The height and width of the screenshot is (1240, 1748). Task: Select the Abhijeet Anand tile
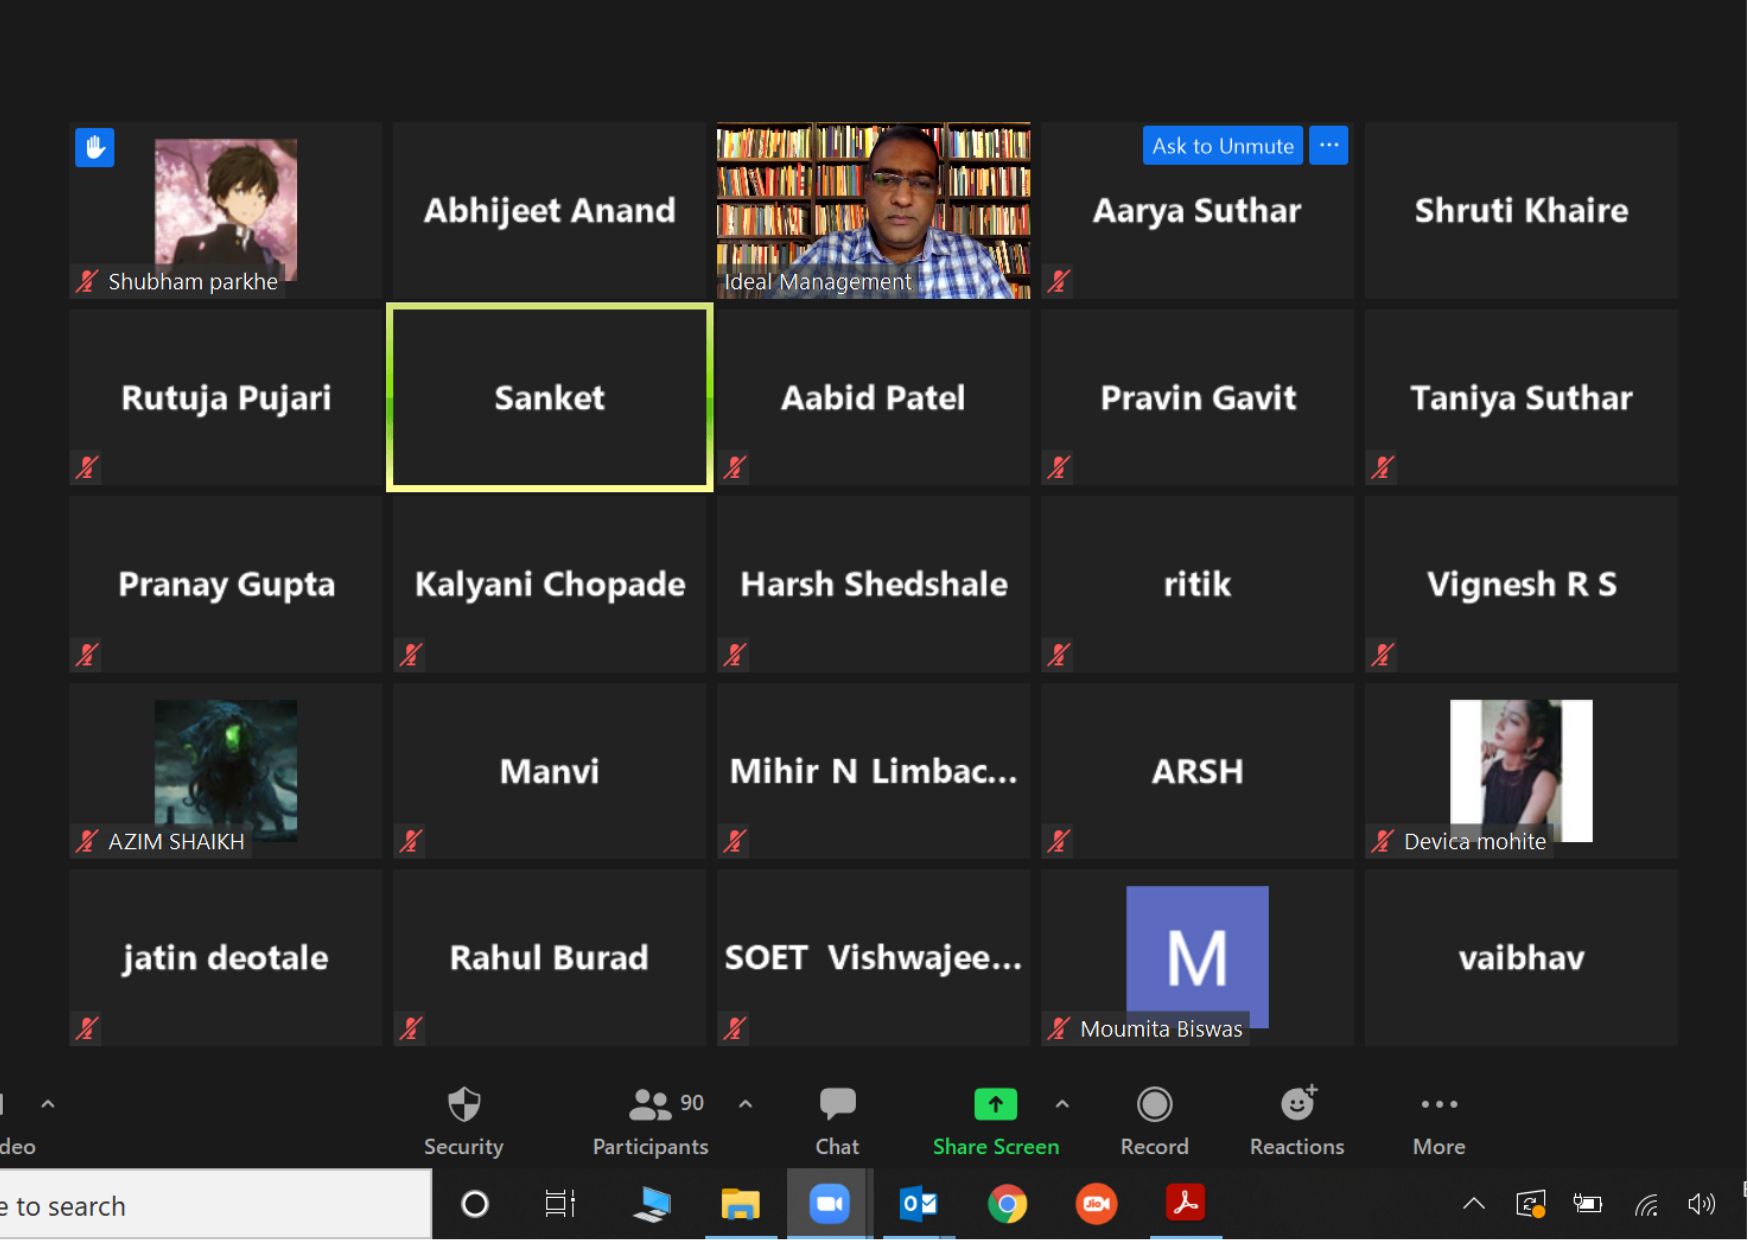point(549,210)
